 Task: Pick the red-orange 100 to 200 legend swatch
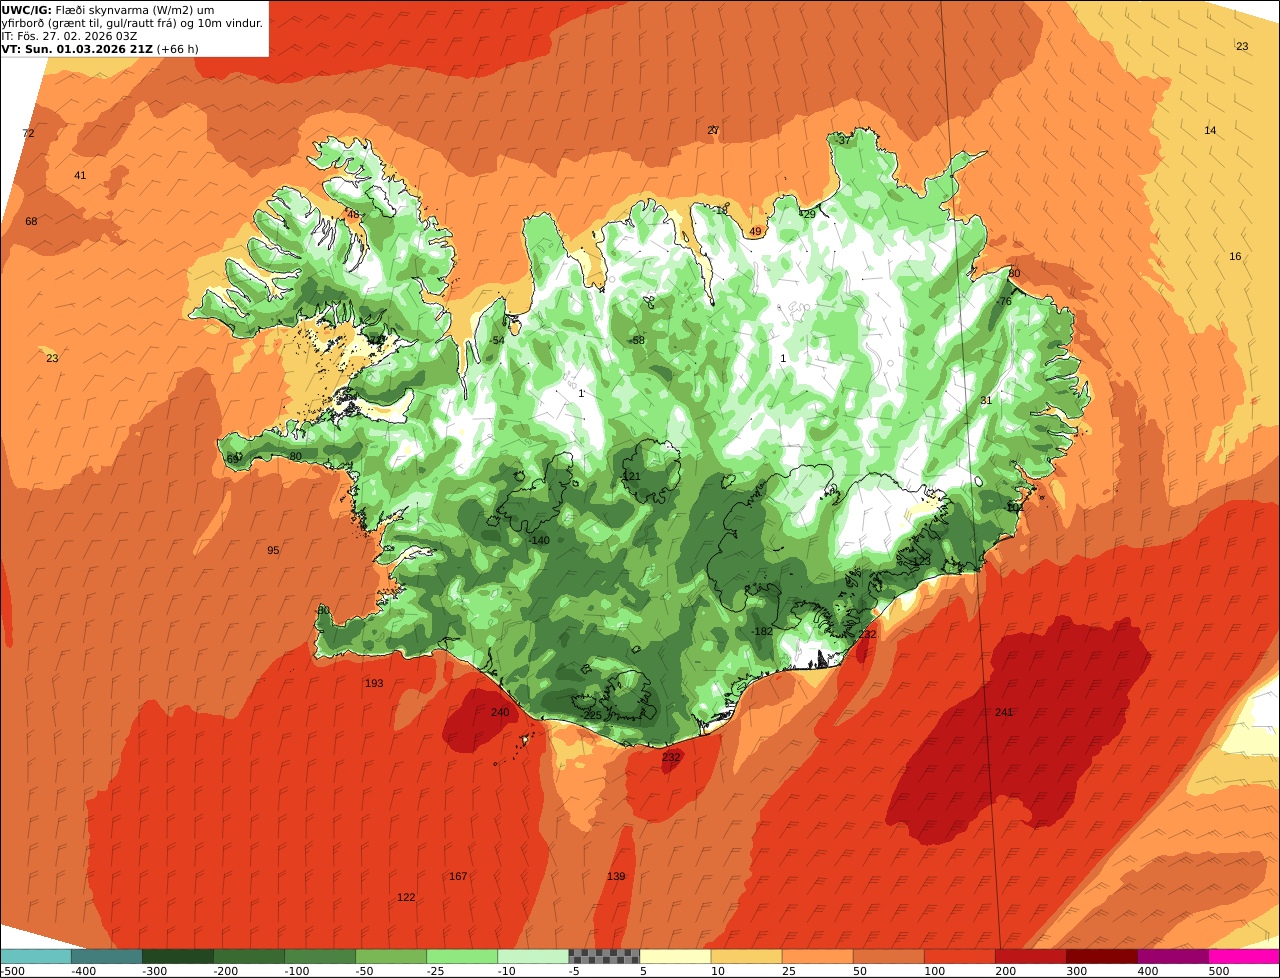[958, 956]
